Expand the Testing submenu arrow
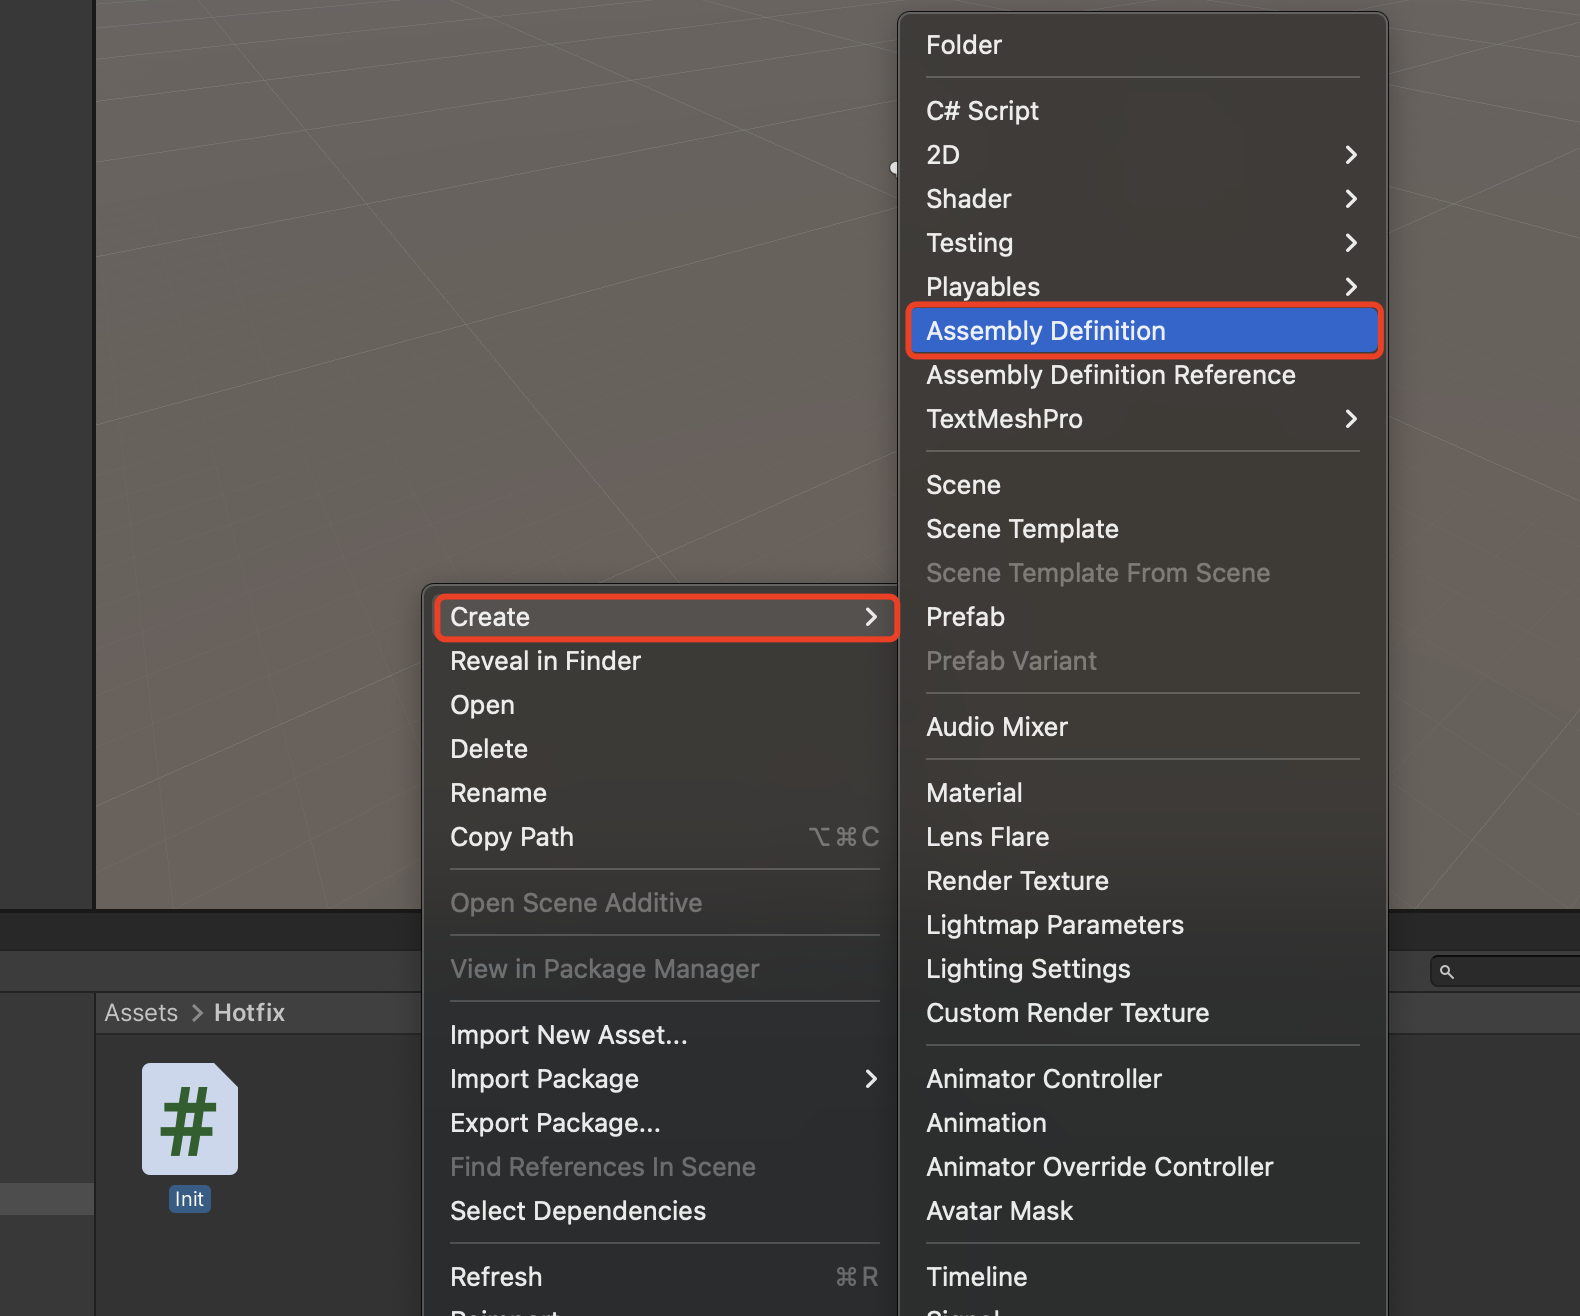The width and height of the screenshot is (1580, 1316). click(x=1351, y=243)
